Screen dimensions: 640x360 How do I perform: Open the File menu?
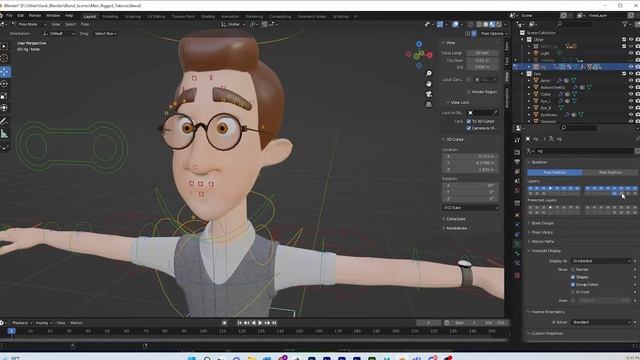tap(9, 16)
